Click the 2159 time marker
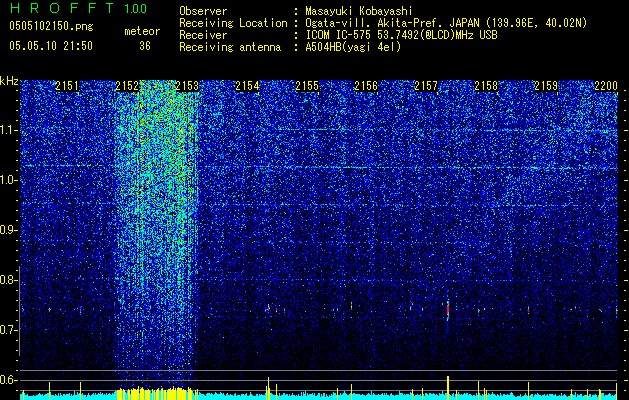 tap(546, 85)
